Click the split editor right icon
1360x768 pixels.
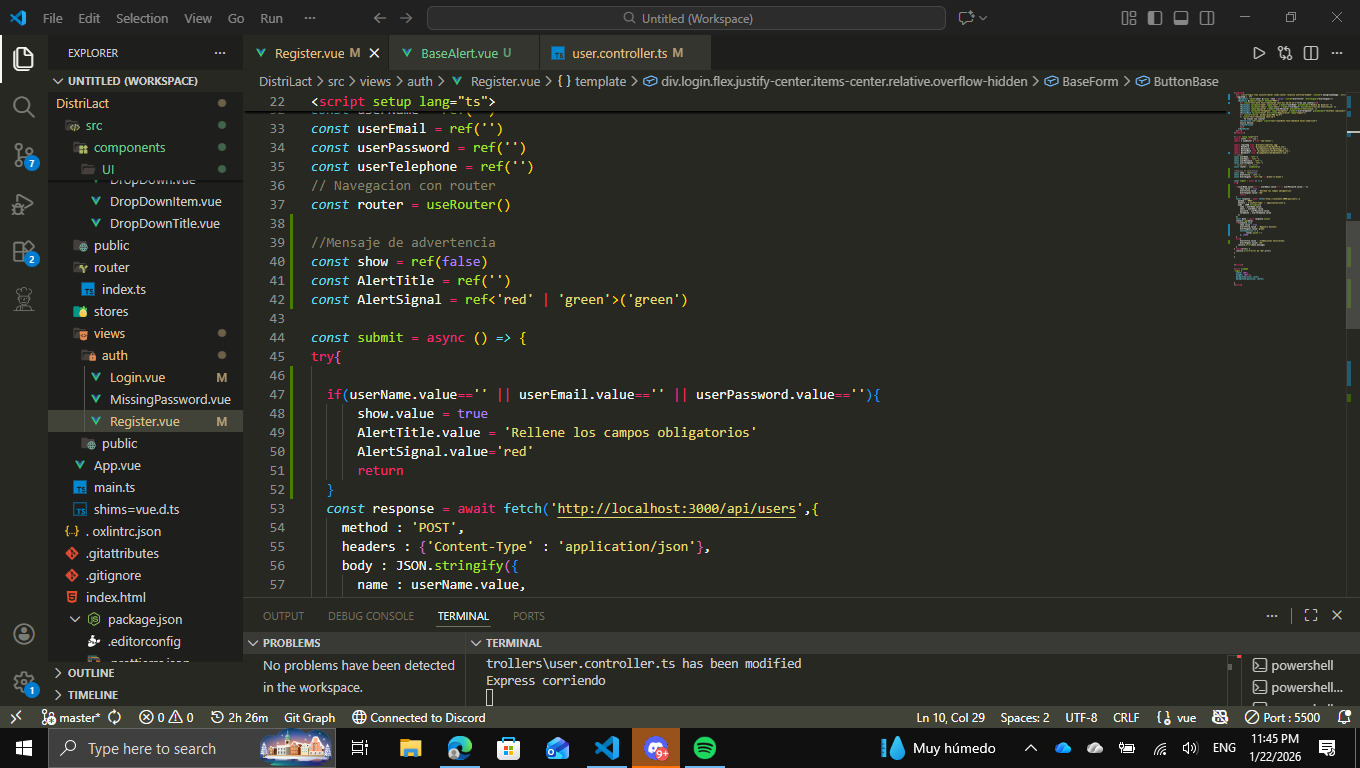click(1310, 53)
